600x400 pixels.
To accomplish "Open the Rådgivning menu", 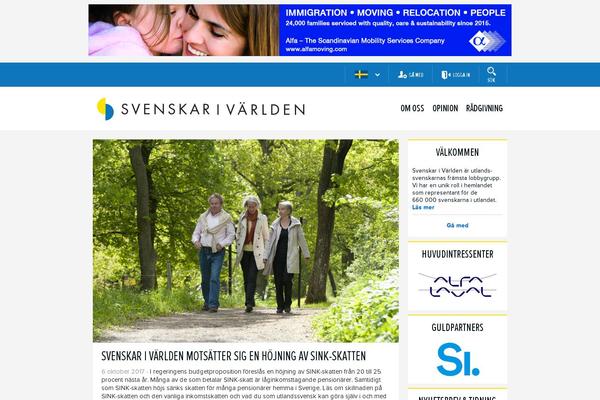I will coord(484,109).
